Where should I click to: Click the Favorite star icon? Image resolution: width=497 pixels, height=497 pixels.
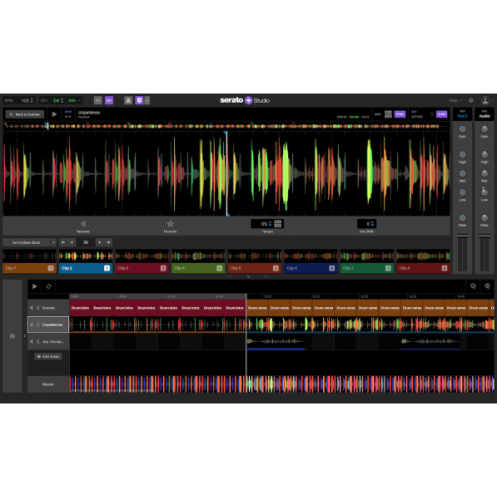coord(170,224)
